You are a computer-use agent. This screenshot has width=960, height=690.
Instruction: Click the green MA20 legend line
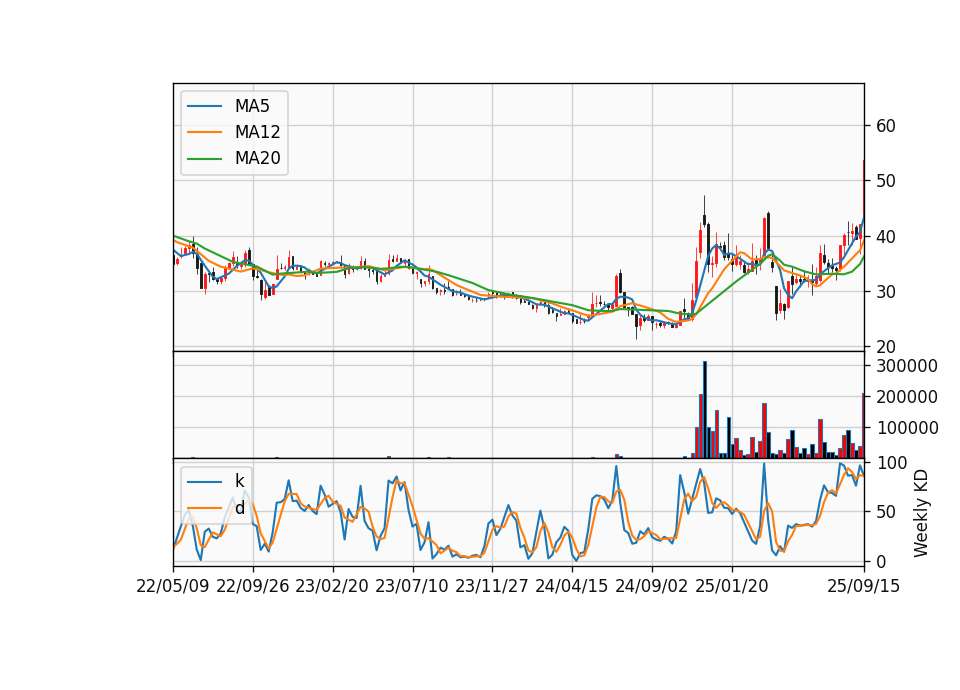pyautogui.click(x=204, y=159)
